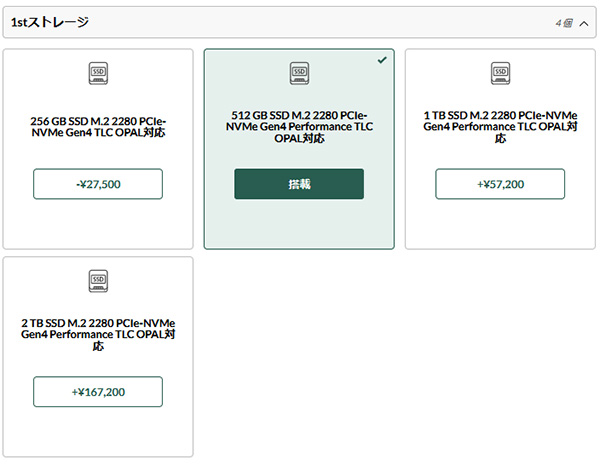
Task: Click the 1 TB SSD M.2 2280 title
Action: tap(500, 127)
